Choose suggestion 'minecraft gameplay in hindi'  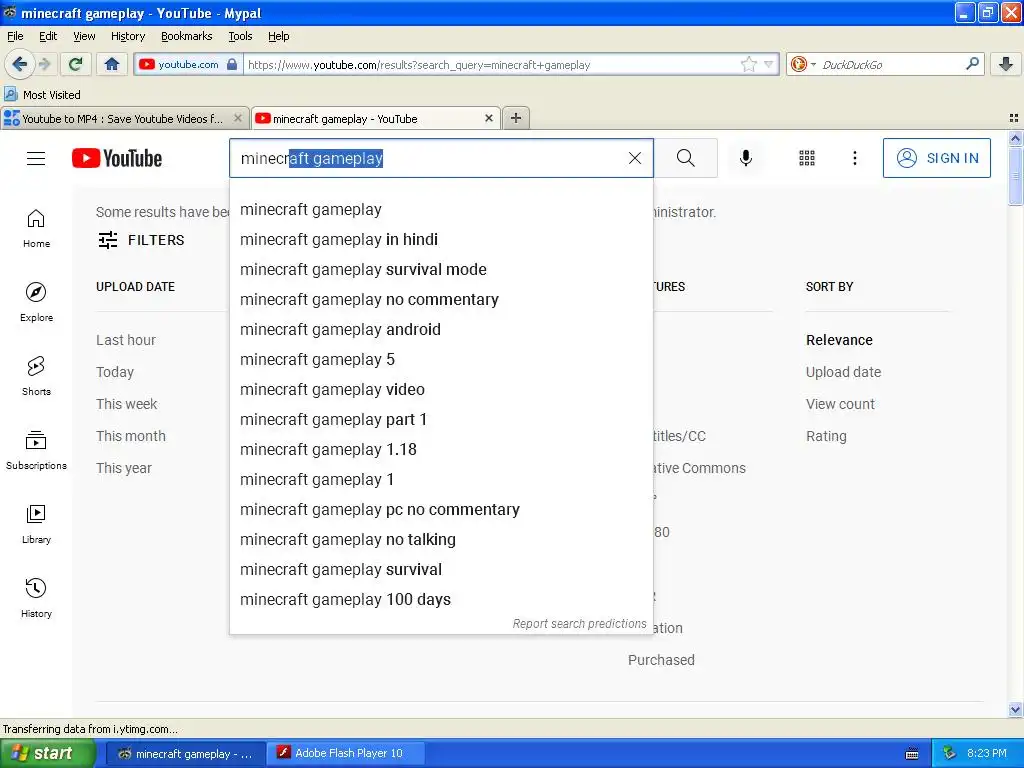click(441, 240)
